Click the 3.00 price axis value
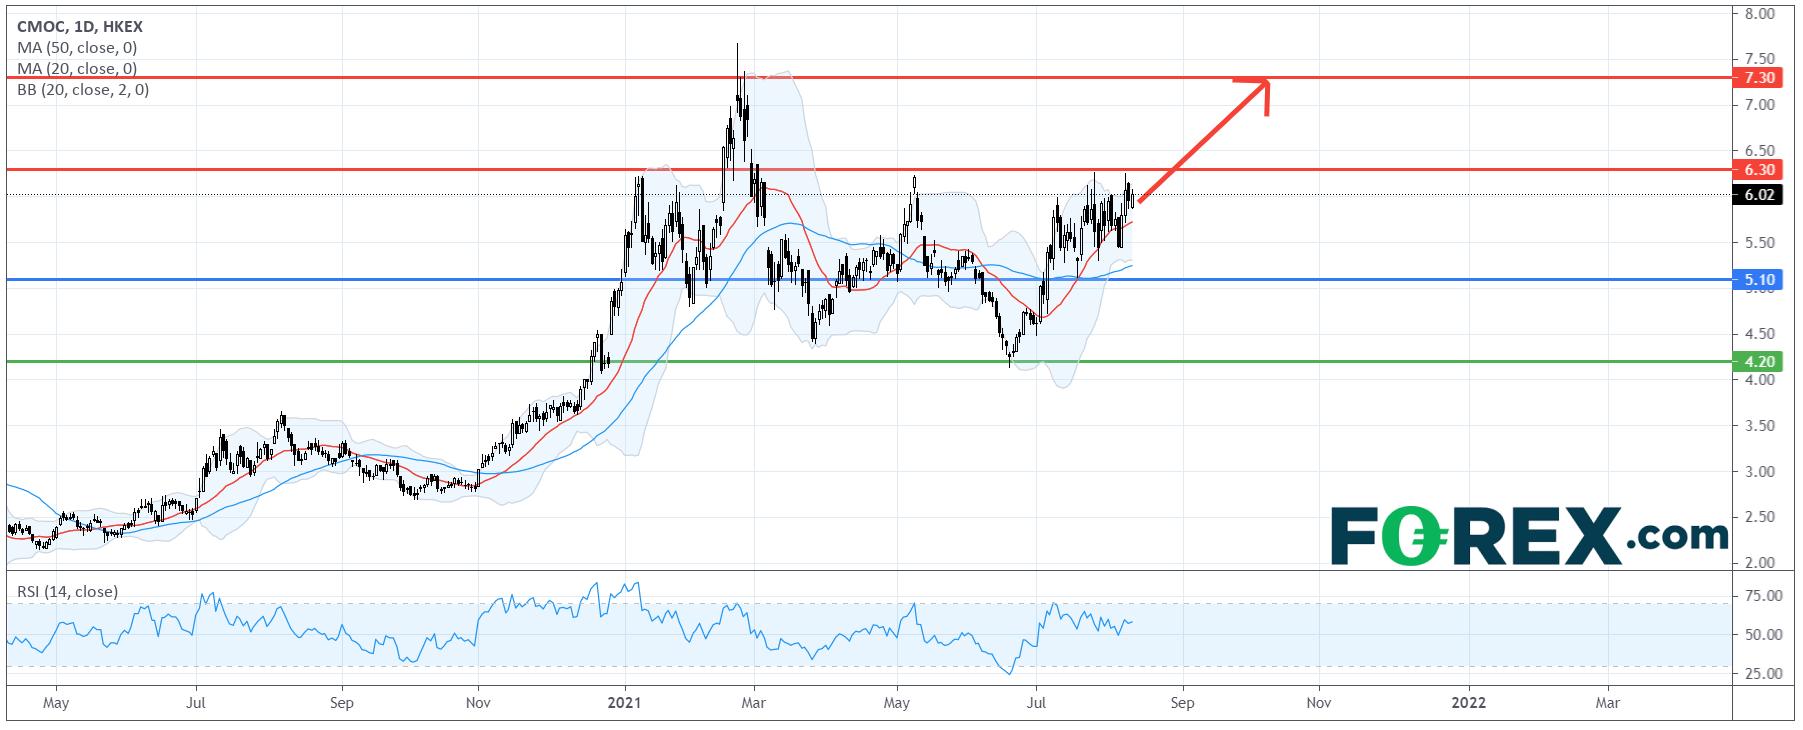The width and height of the screenshot is (1803, 730). click(x=1759, y=472)
